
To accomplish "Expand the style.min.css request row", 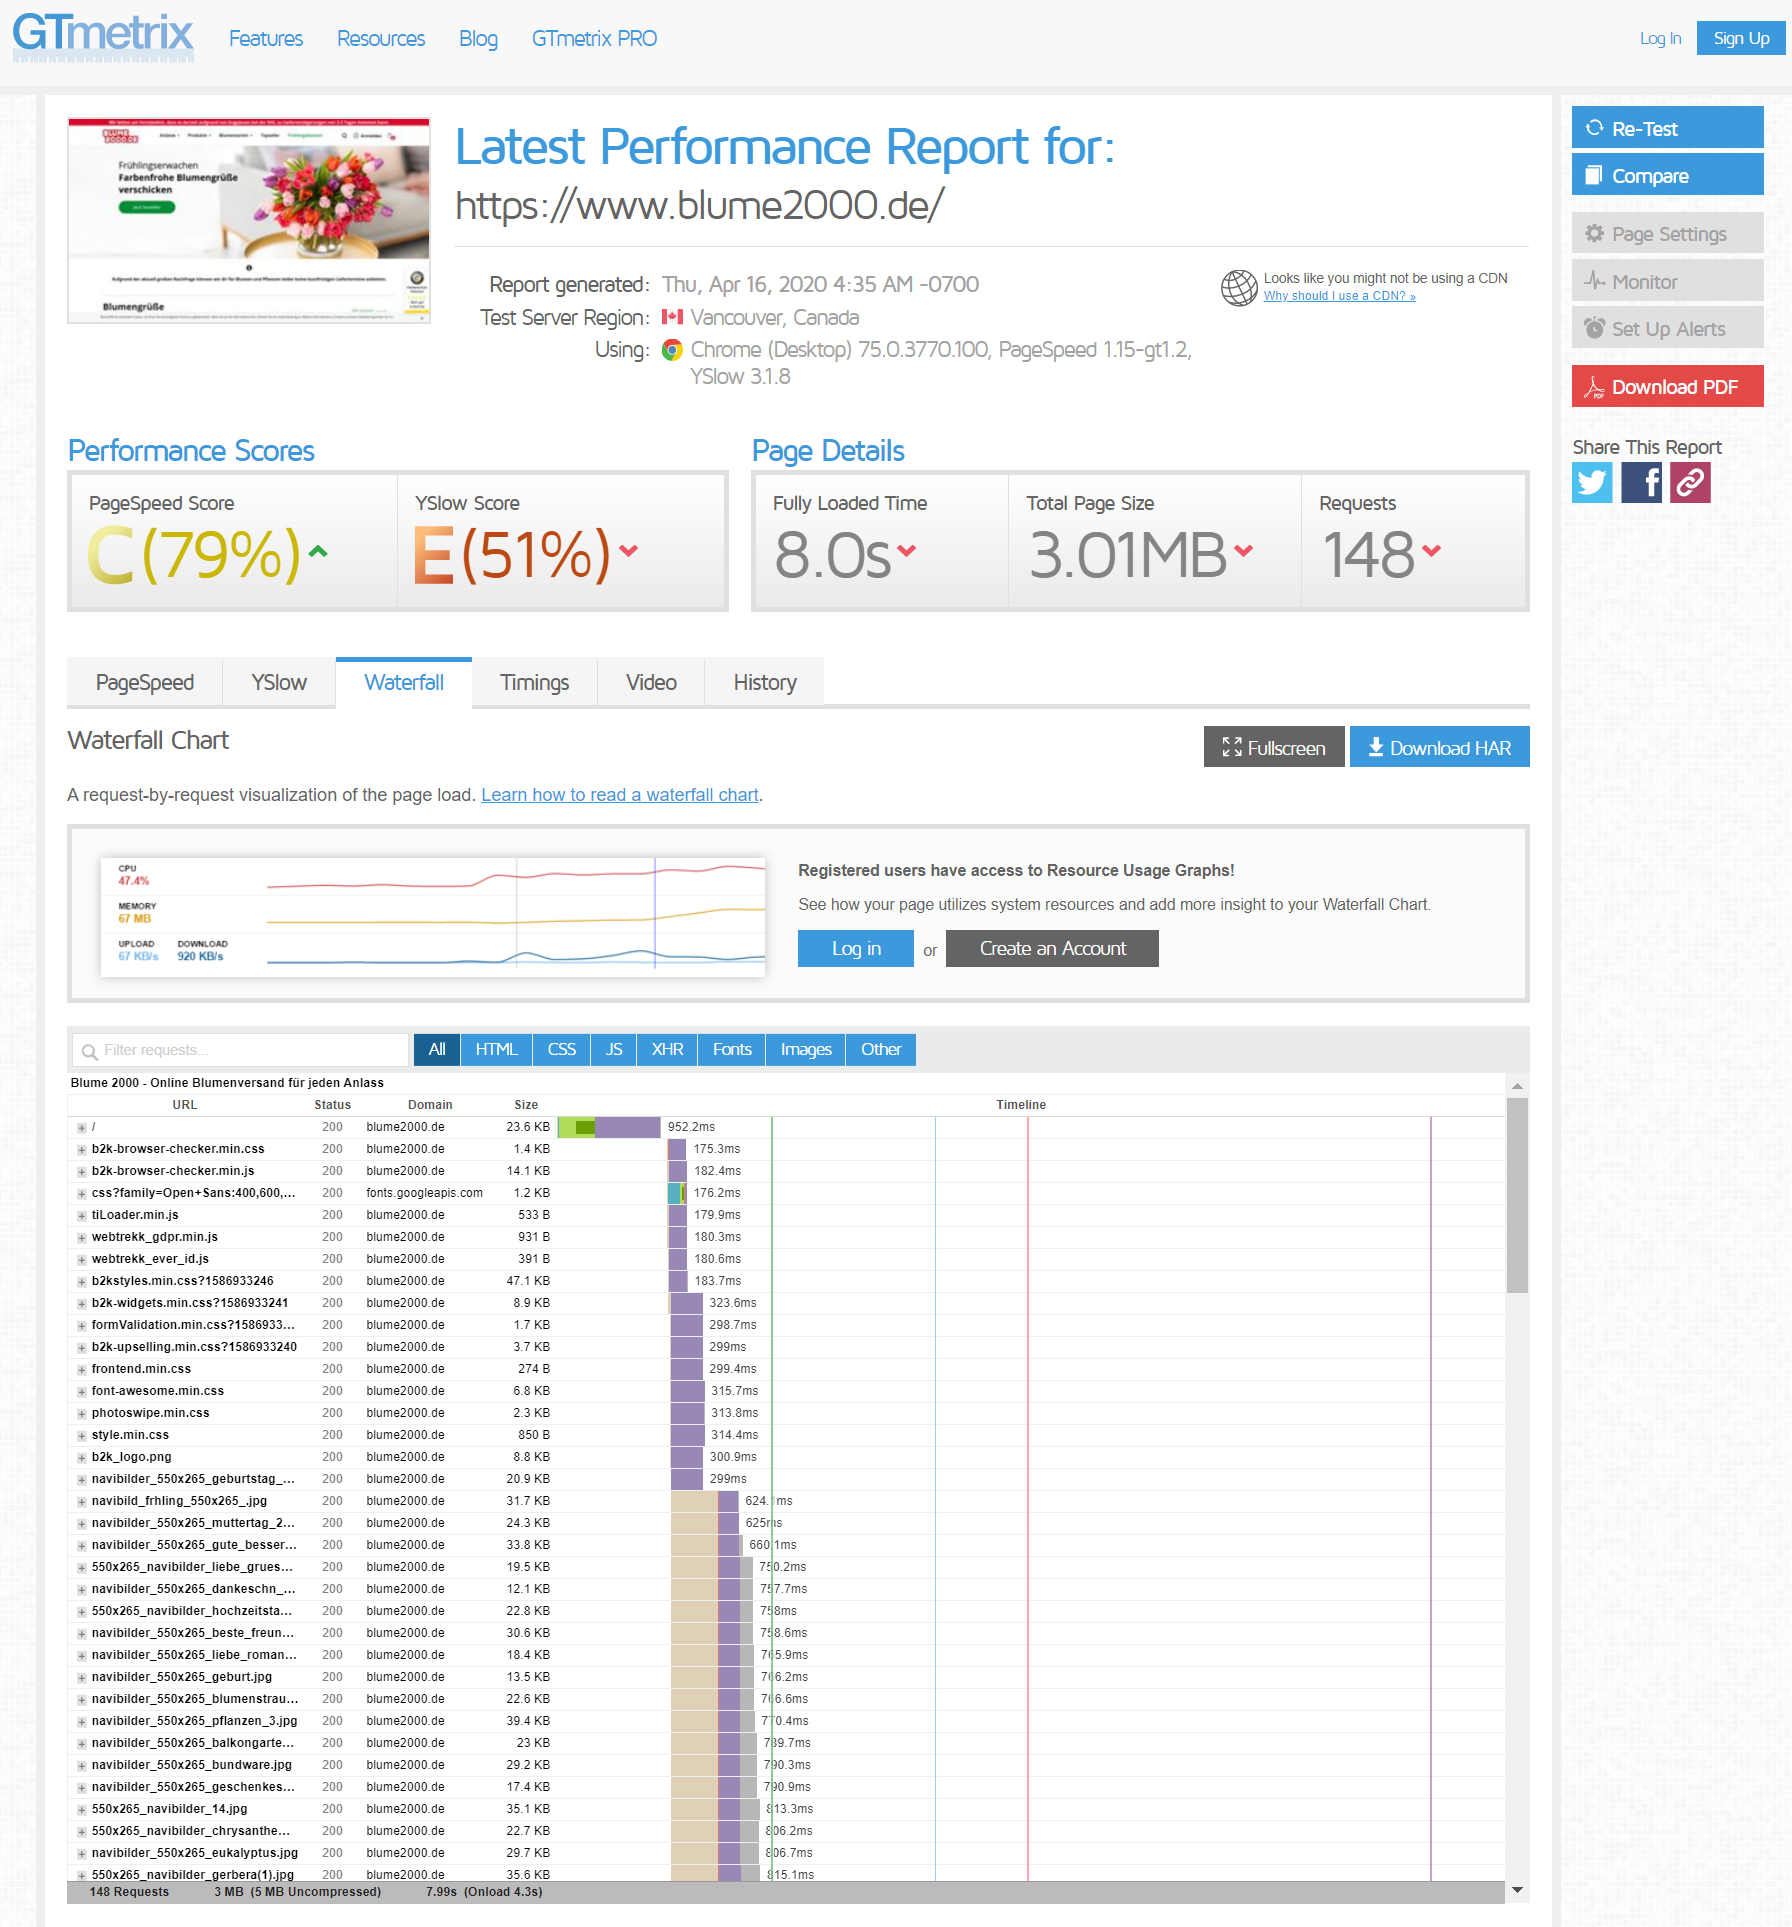I will click(82, 1436).
